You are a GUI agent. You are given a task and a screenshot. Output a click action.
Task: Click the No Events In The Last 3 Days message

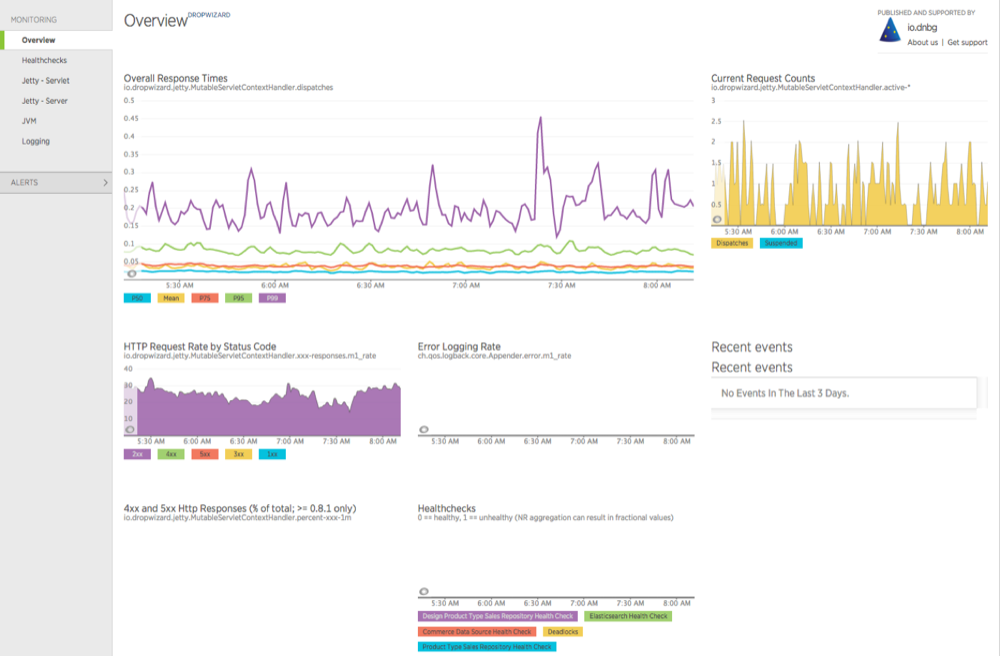click(785, 393)
